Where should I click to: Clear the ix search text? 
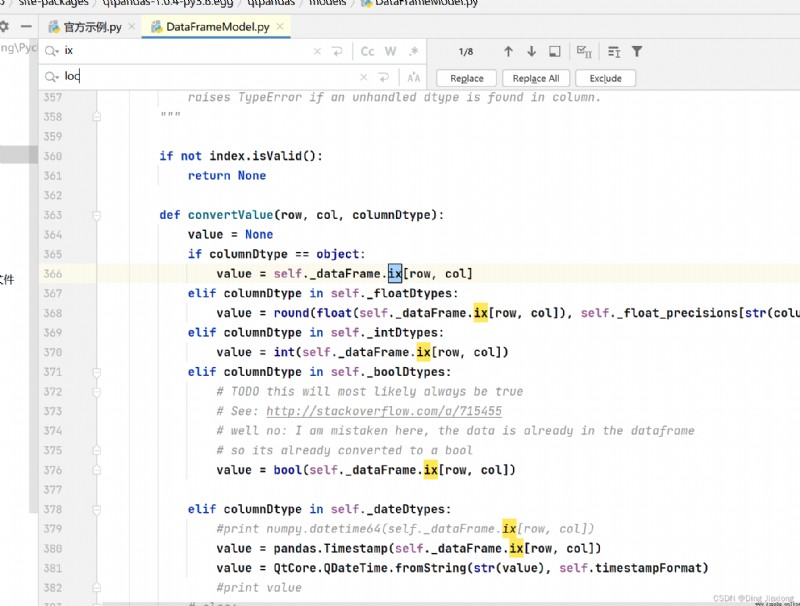coord(317,51)
